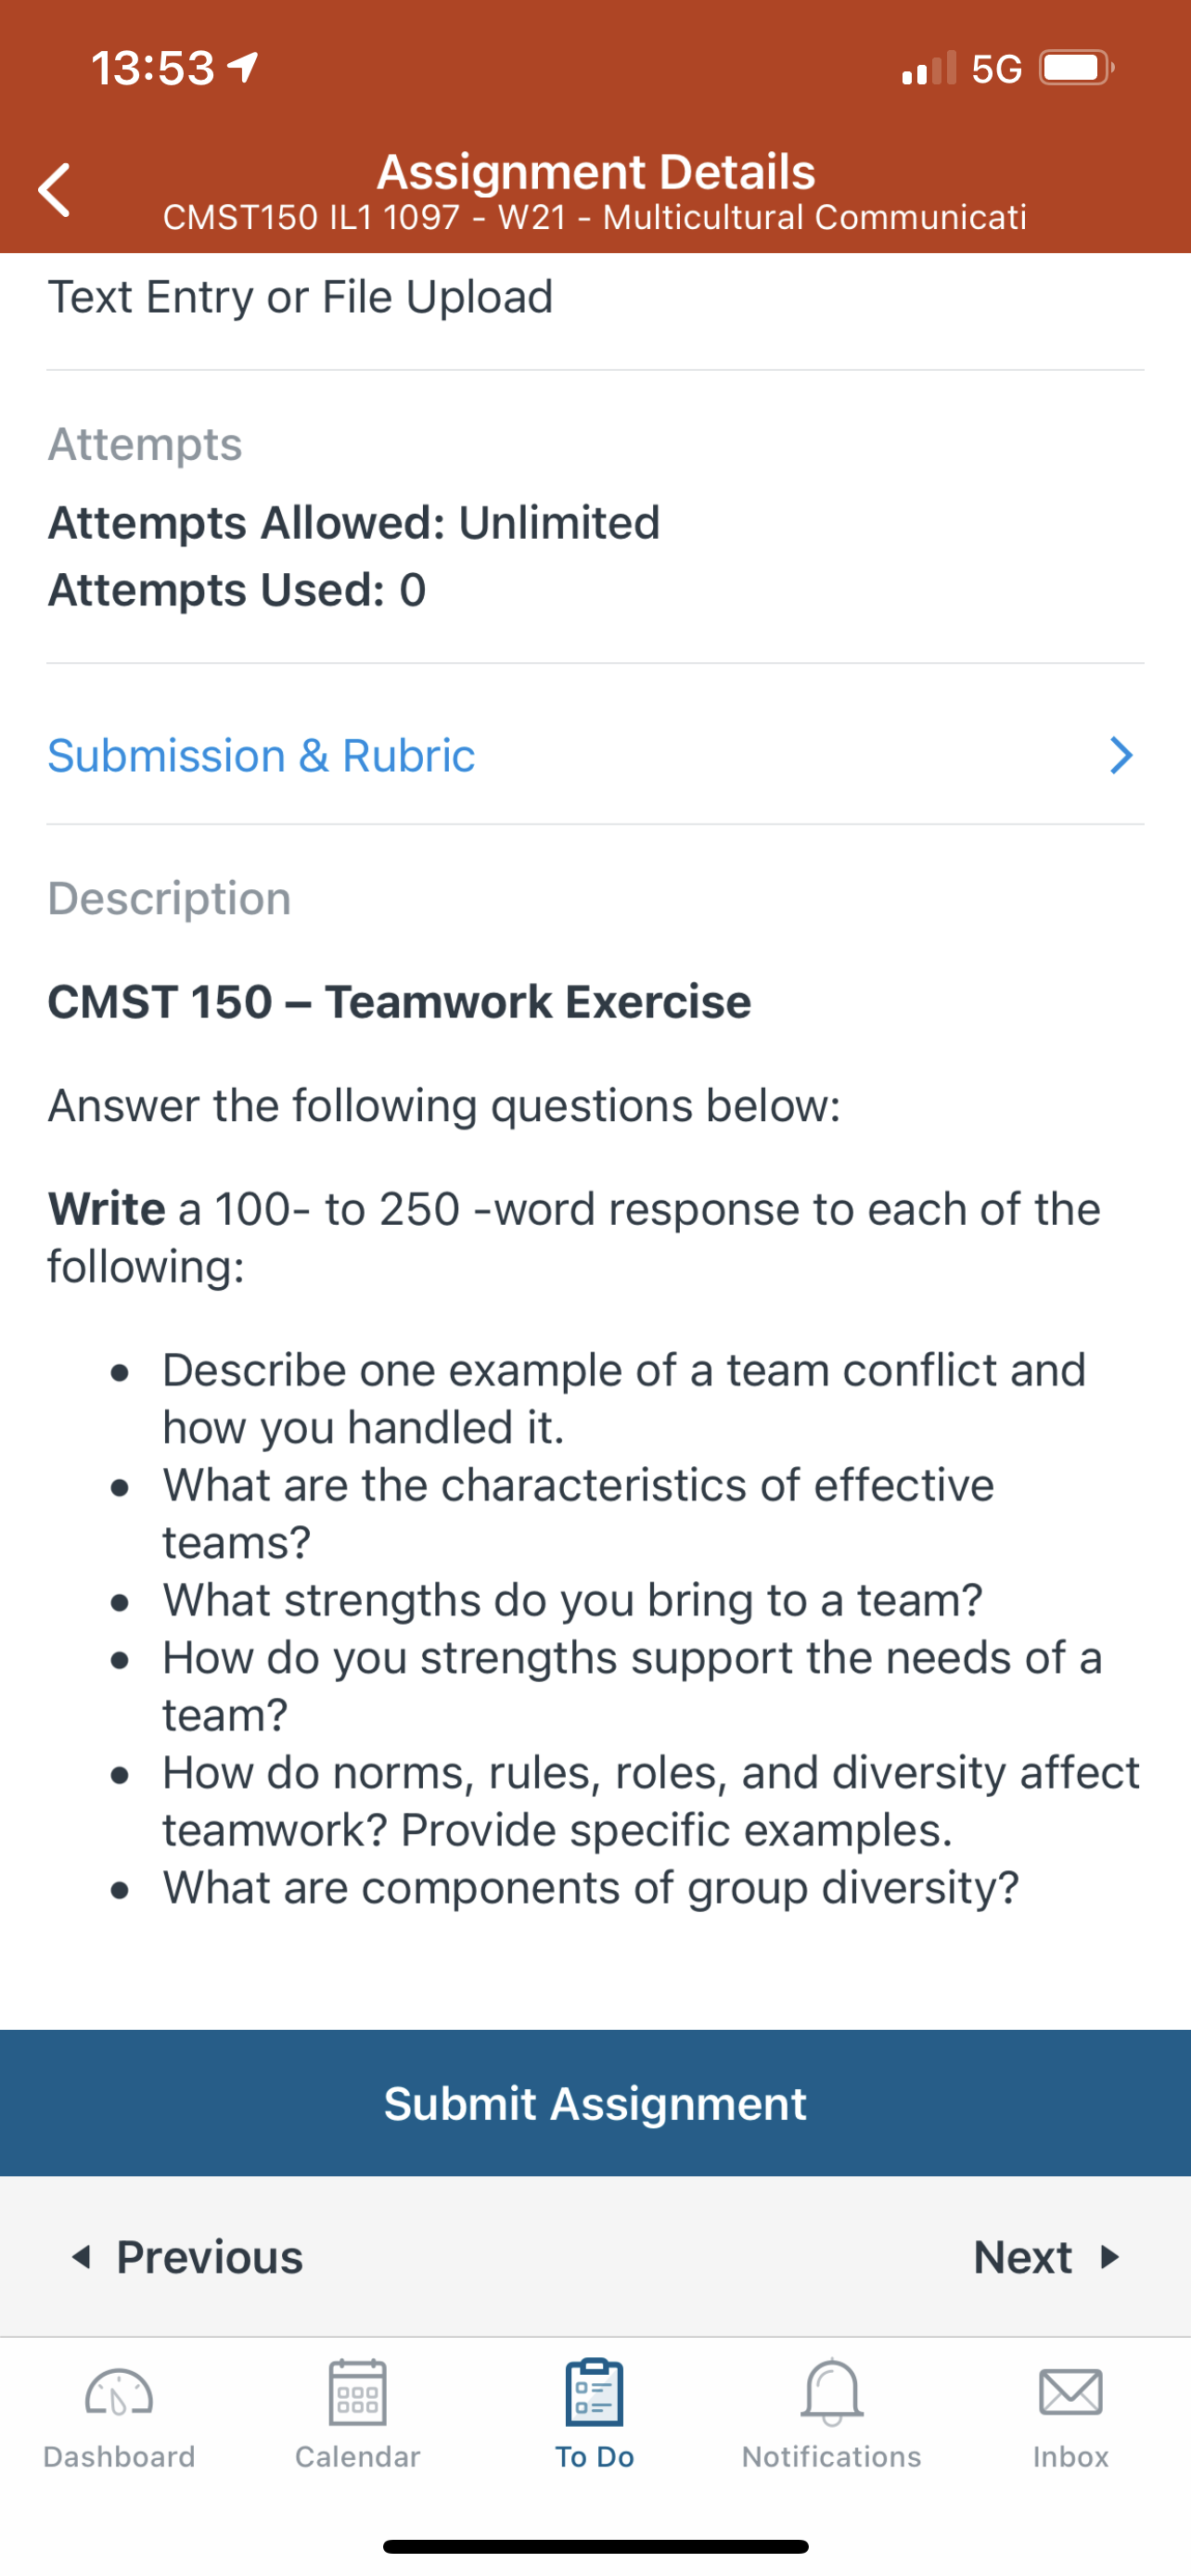
Task: Open the Notifications bell icon
Action: pyautogui.click(x=832, y=2392)
